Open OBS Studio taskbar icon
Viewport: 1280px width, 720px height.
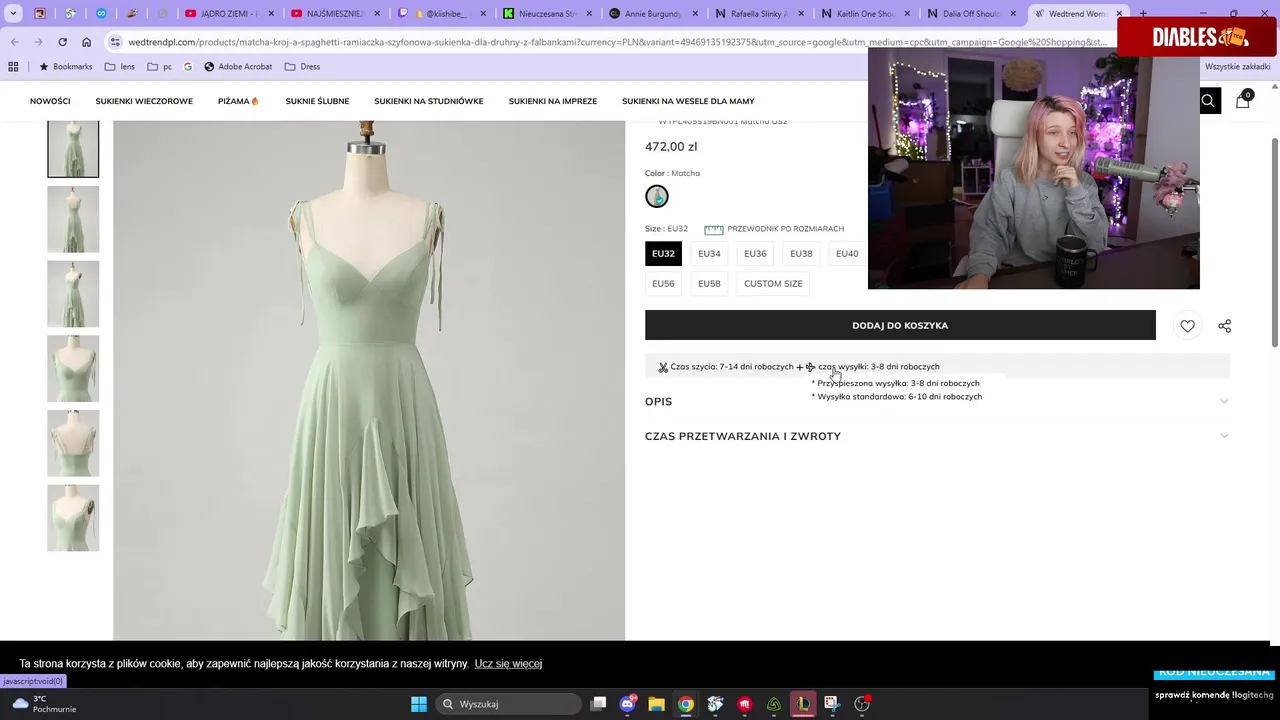click(862, 704)
